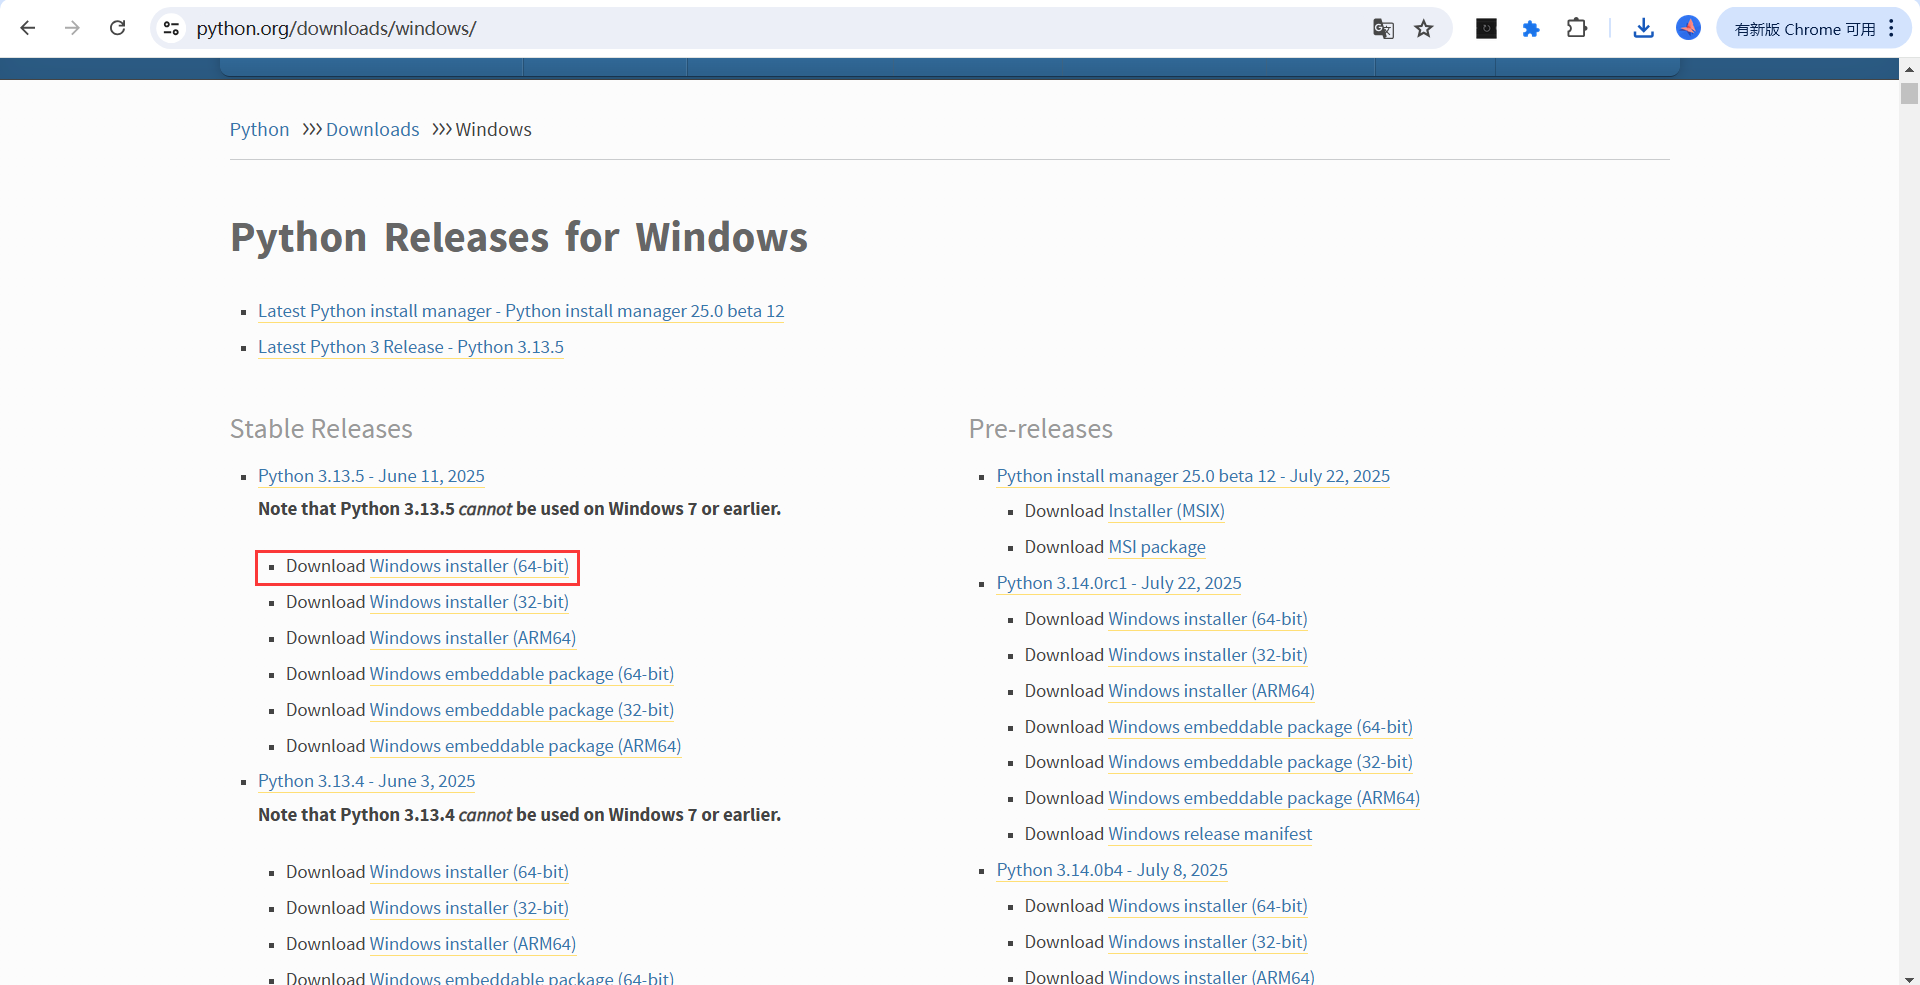Show Chrome downloads
The height and width of the screenshot is (985, 1920).
tap(1643, 28)
